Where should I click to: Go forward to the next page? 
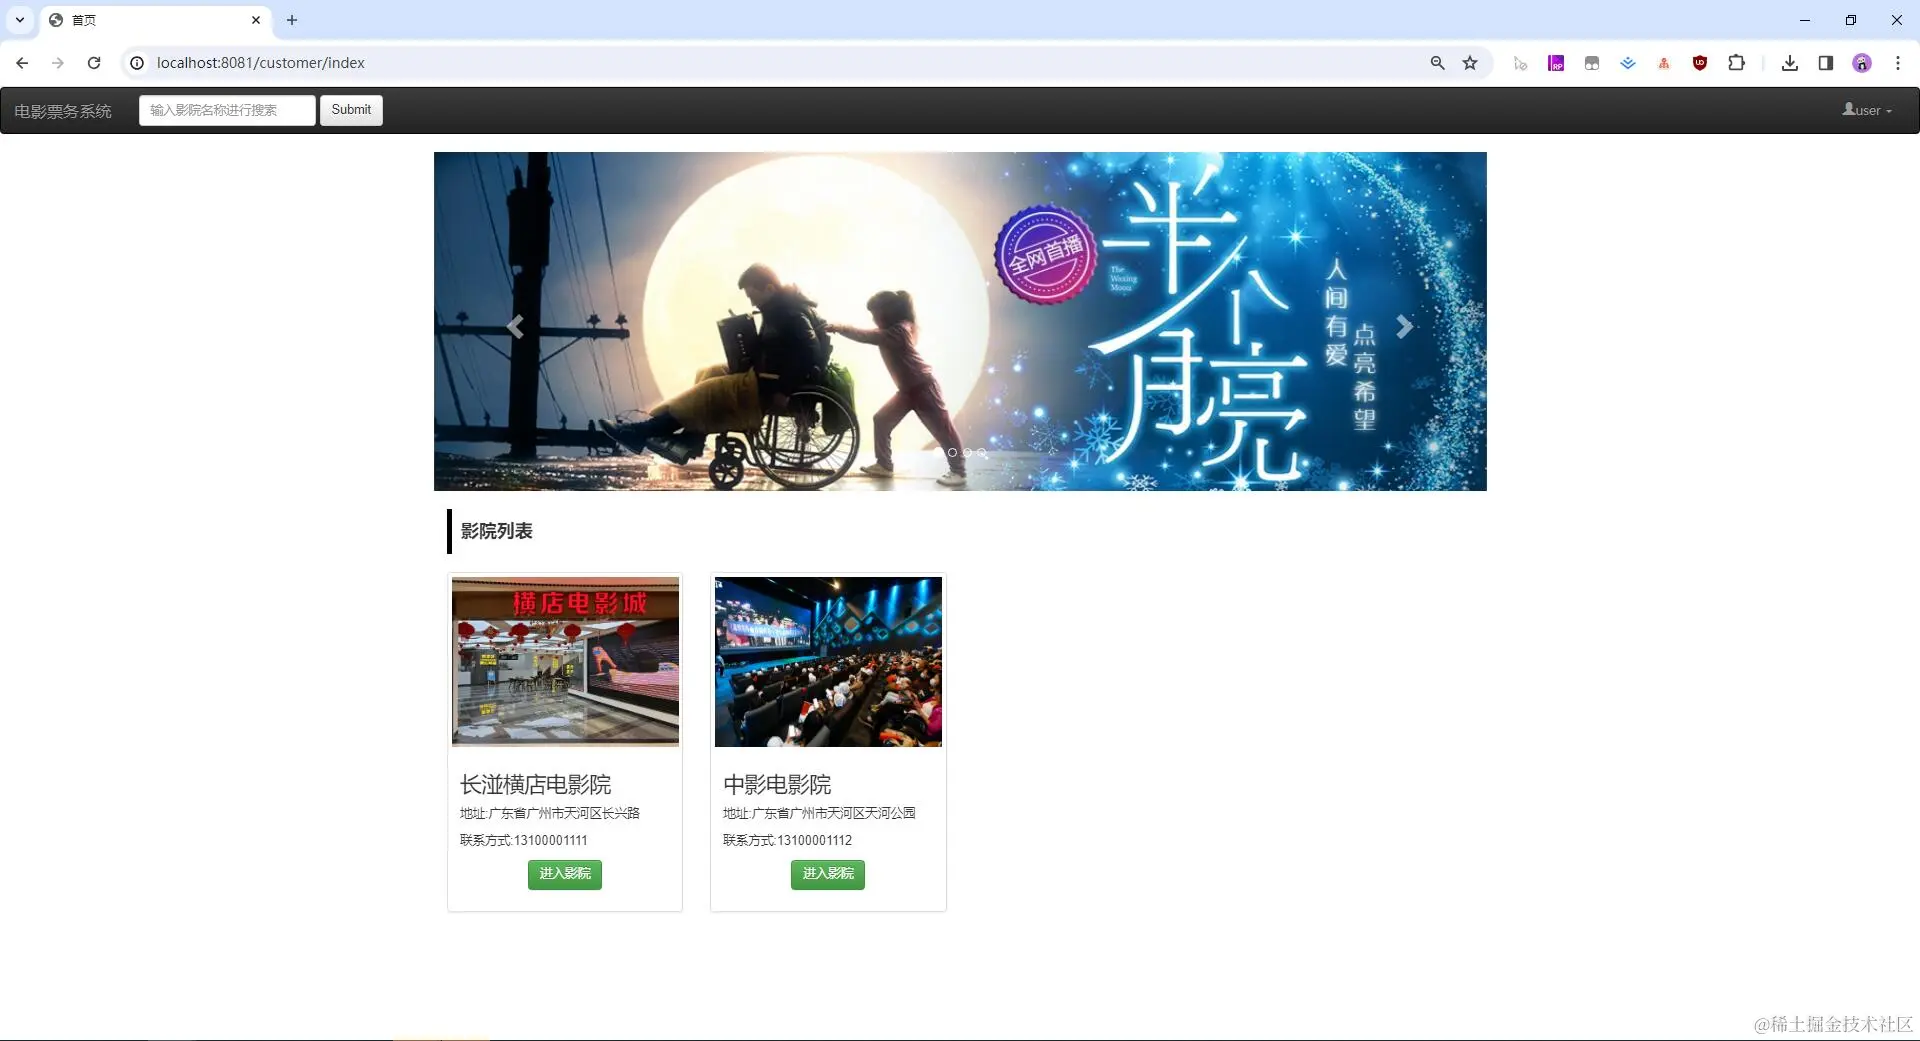point(58,63)
